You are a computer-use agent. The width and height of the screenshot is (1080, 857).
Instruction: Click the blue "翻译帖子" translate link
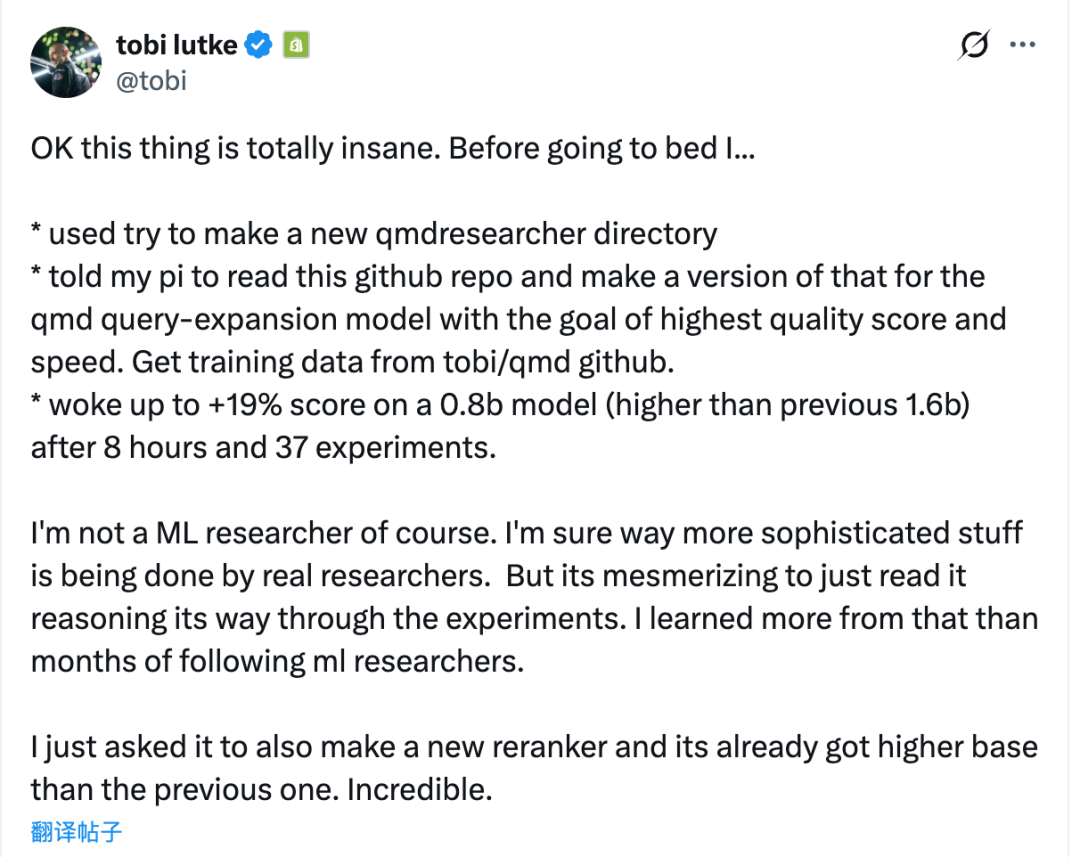pyautogui.click(x=77, y=831)
